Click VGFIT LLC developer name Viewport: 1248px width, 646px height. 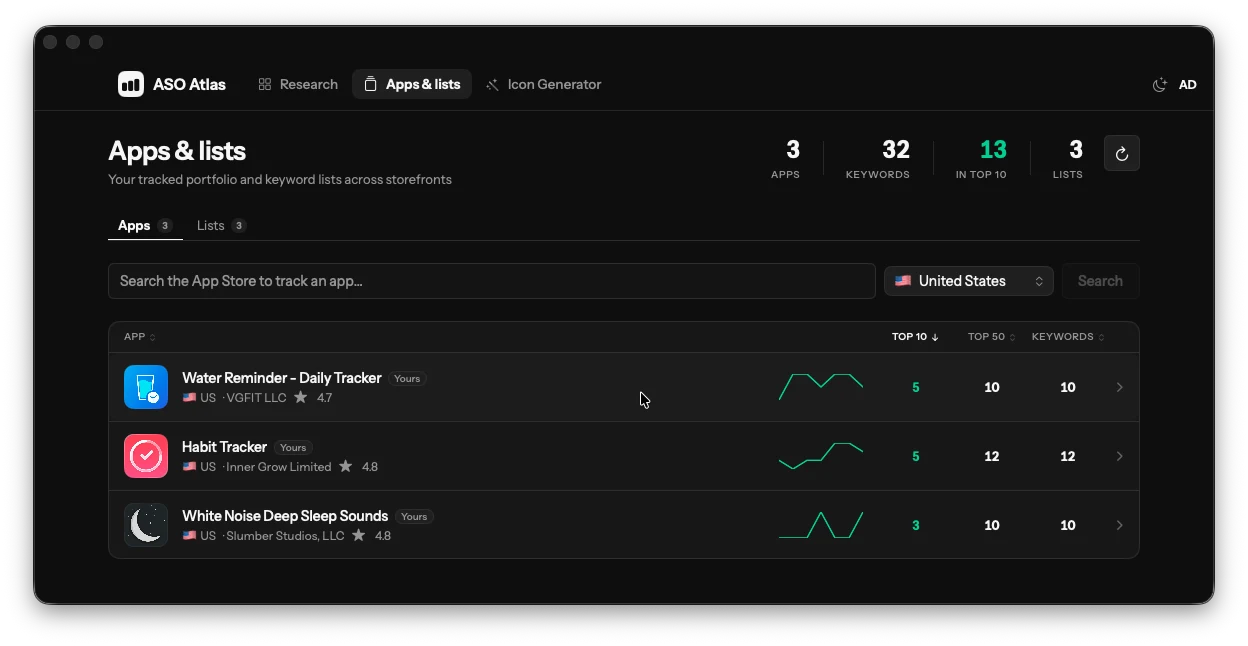[256, 398]
